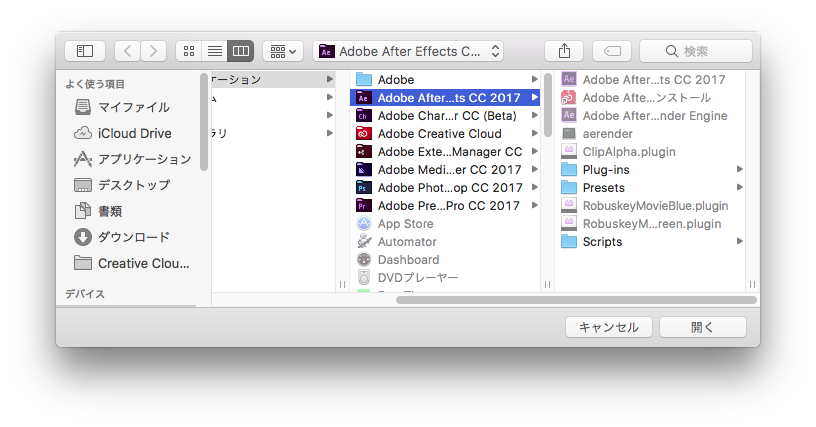Click the キャンセル button

[608, 327]
